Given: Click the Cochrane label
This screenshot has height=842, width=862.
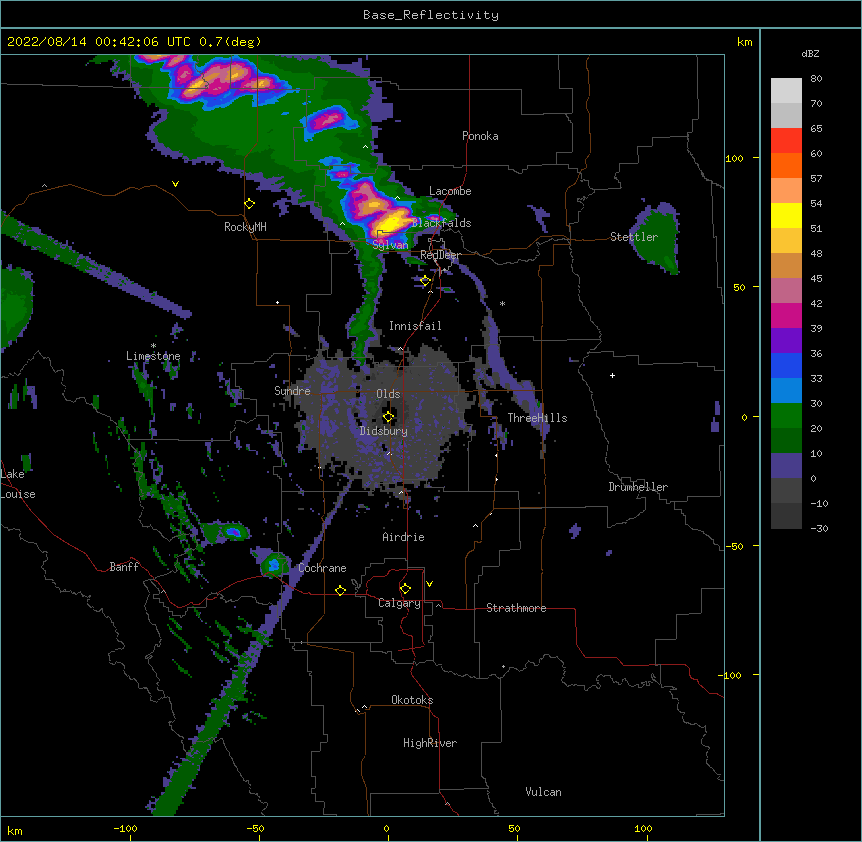Looking at the screenshot, I should [x=322, y=568].
